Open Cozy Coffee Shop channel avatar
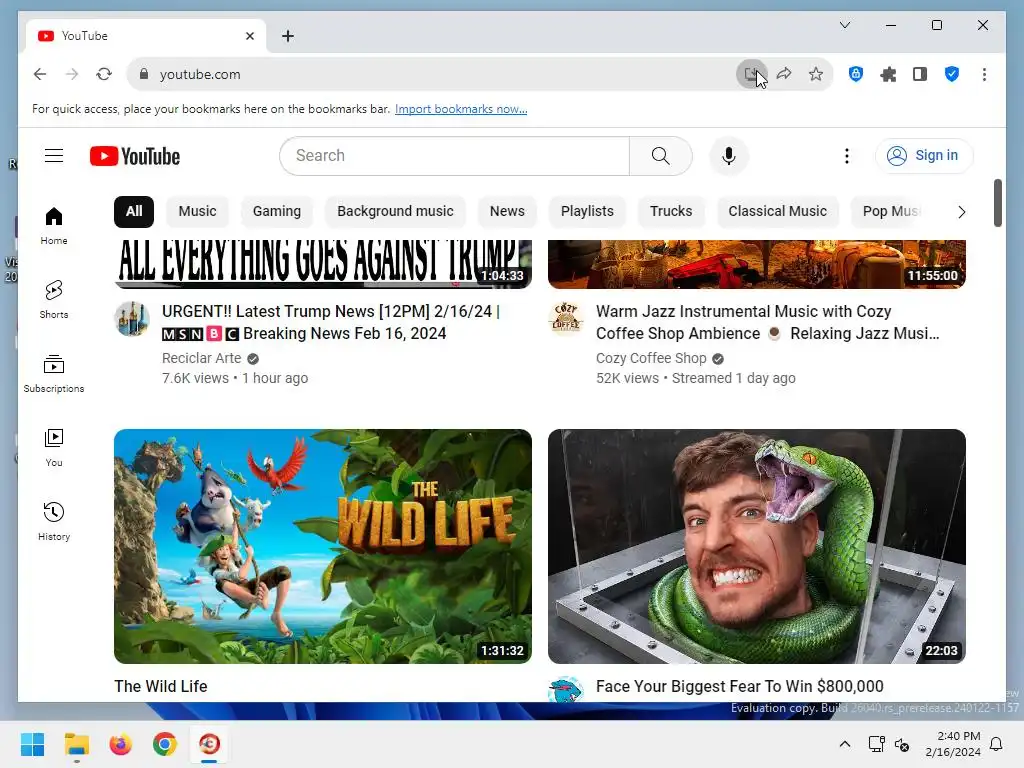Screen dimensions: 1024x768 pos(566,319)
